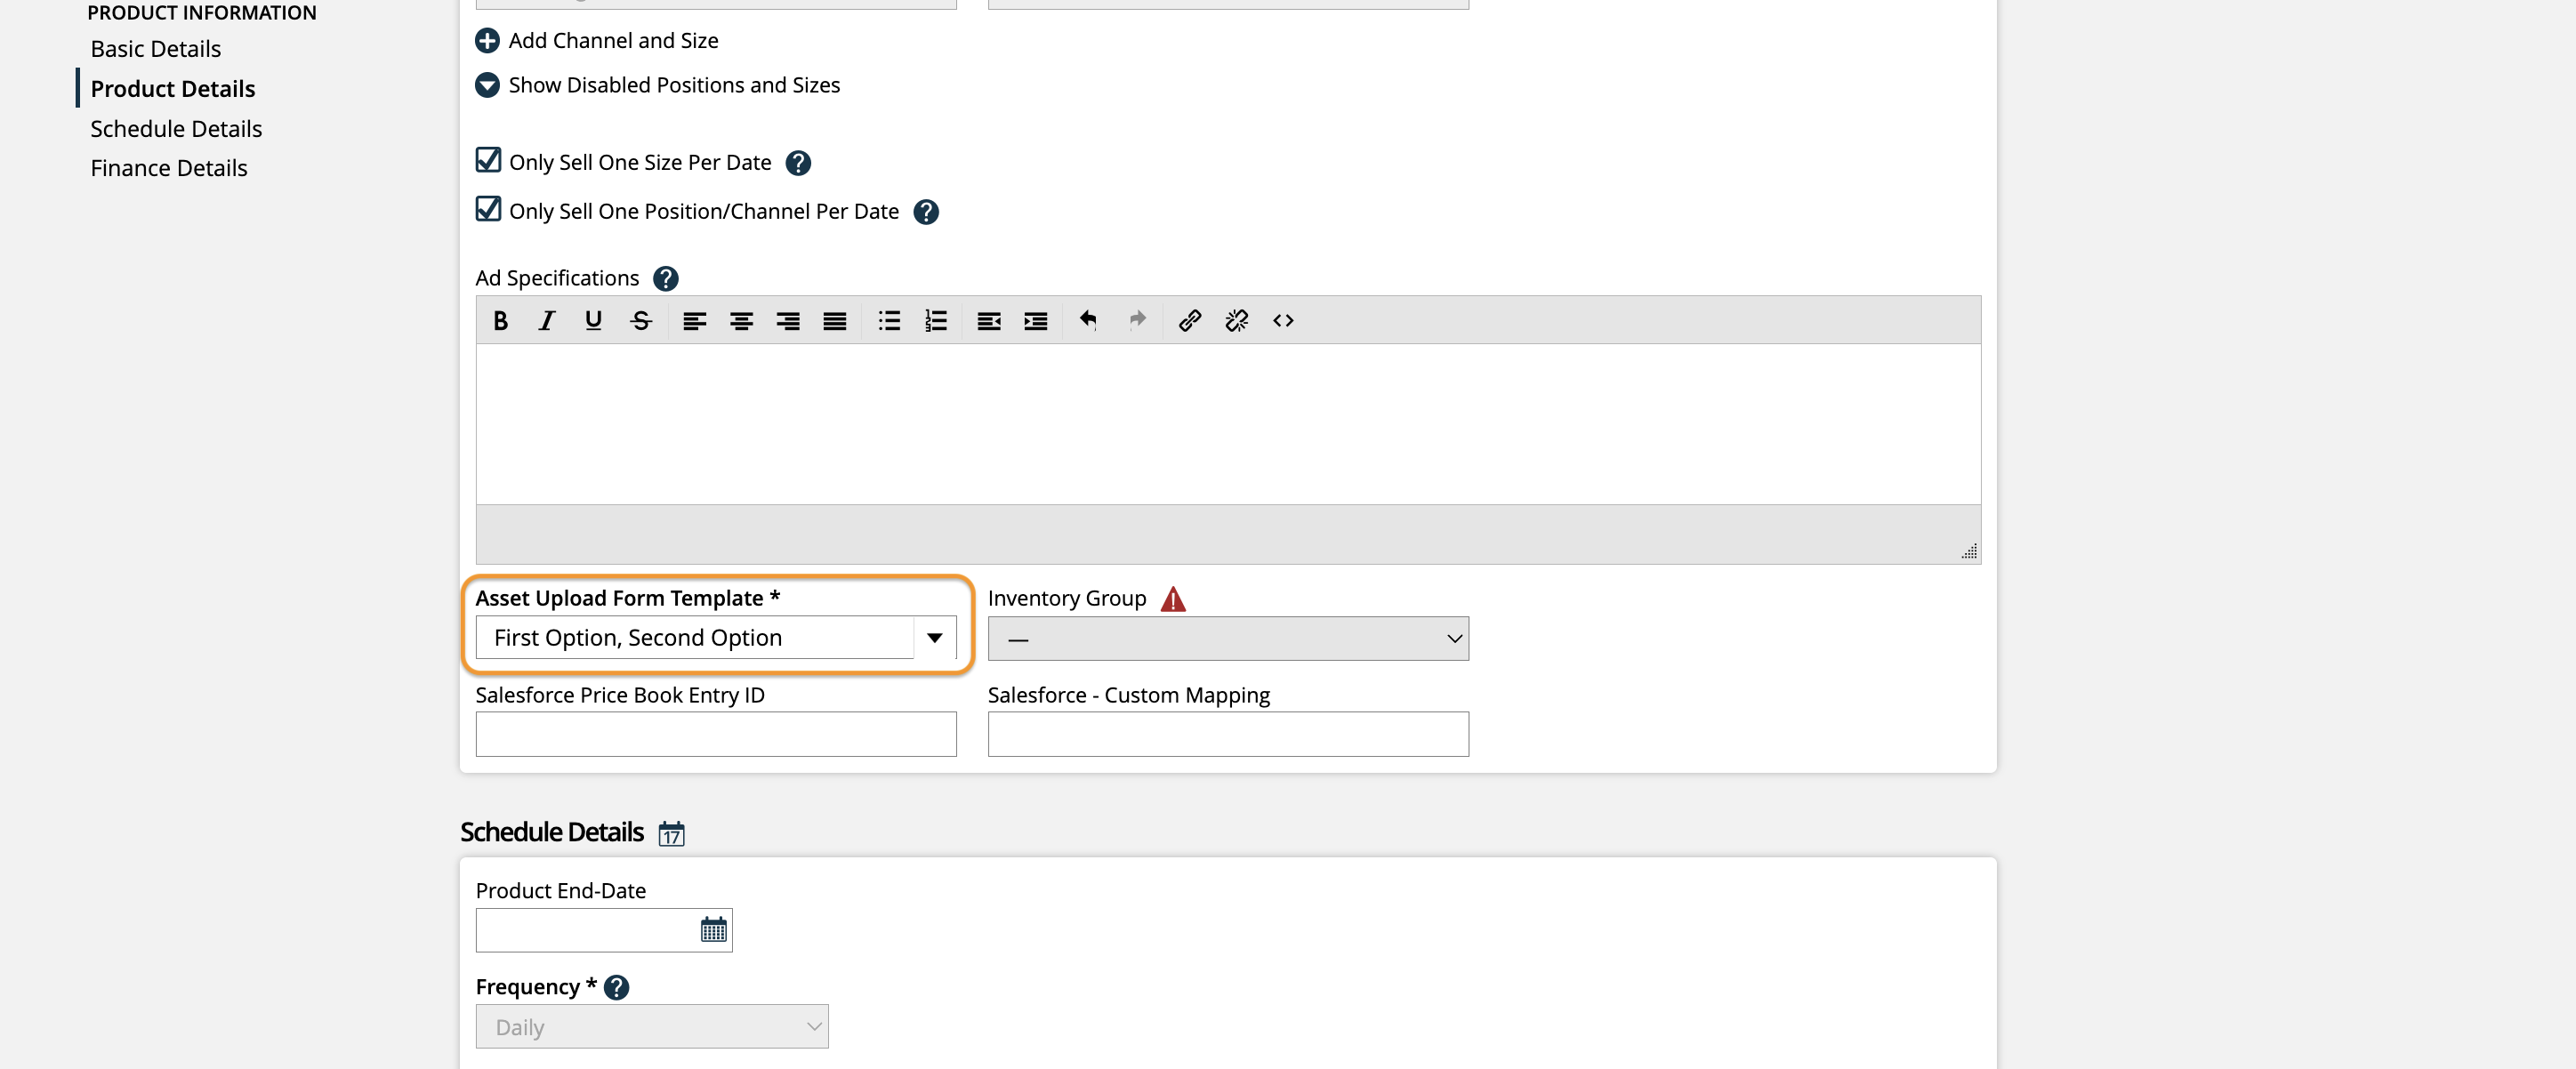Click the insert link icon
Viewport: 2576px width, 1069px height.
click(1189, 321)
